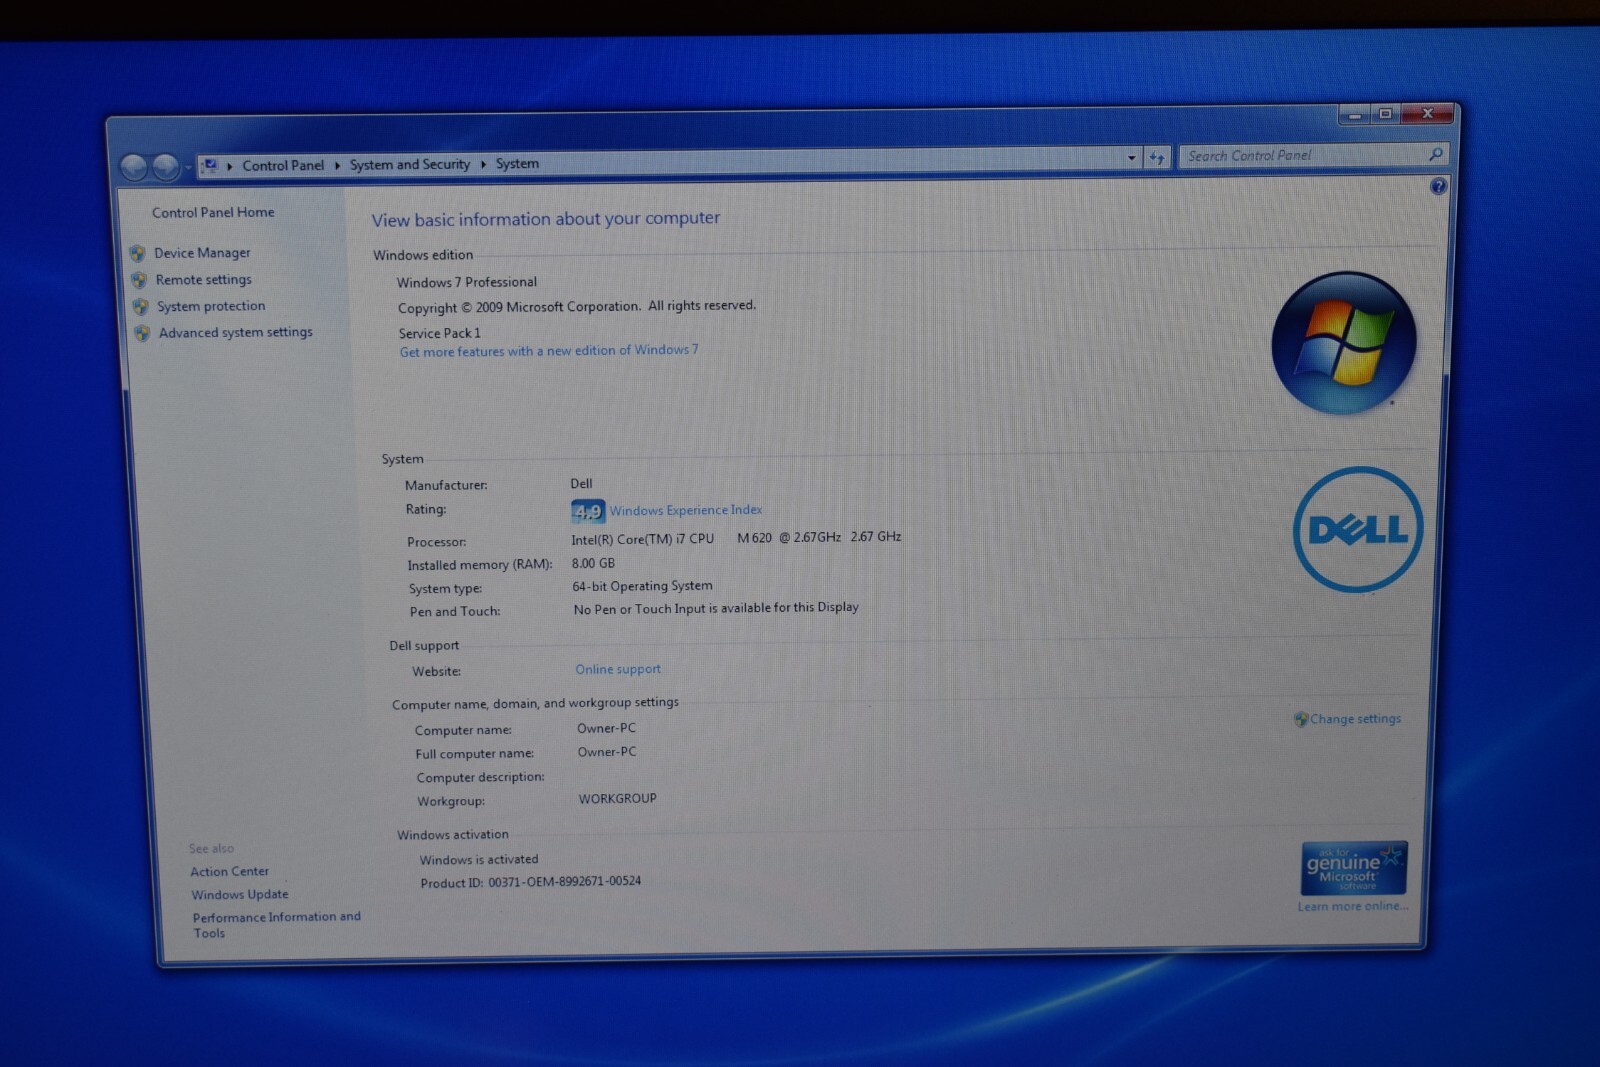1600x1067 pixels.
Task: Click the Product ID text
Action: click(x=531, y=882)
